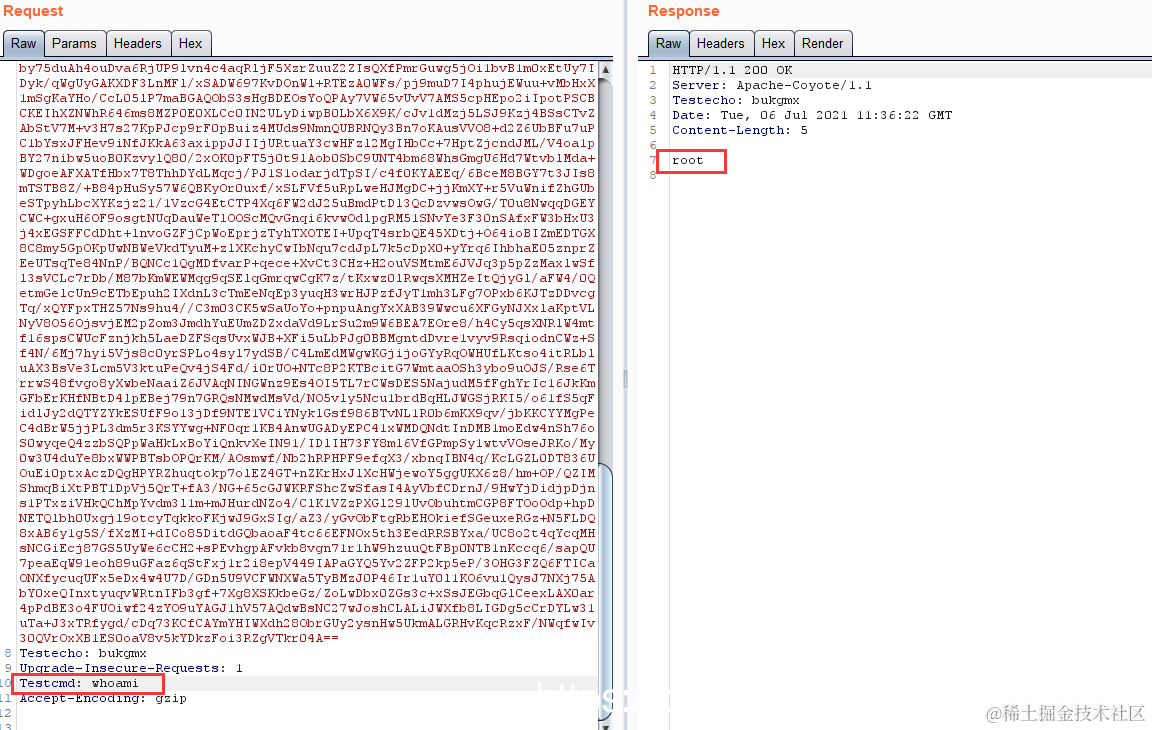Switch to the Response Raw tab
This screenshot has height=730, width=1152.
tap(669, 43)
